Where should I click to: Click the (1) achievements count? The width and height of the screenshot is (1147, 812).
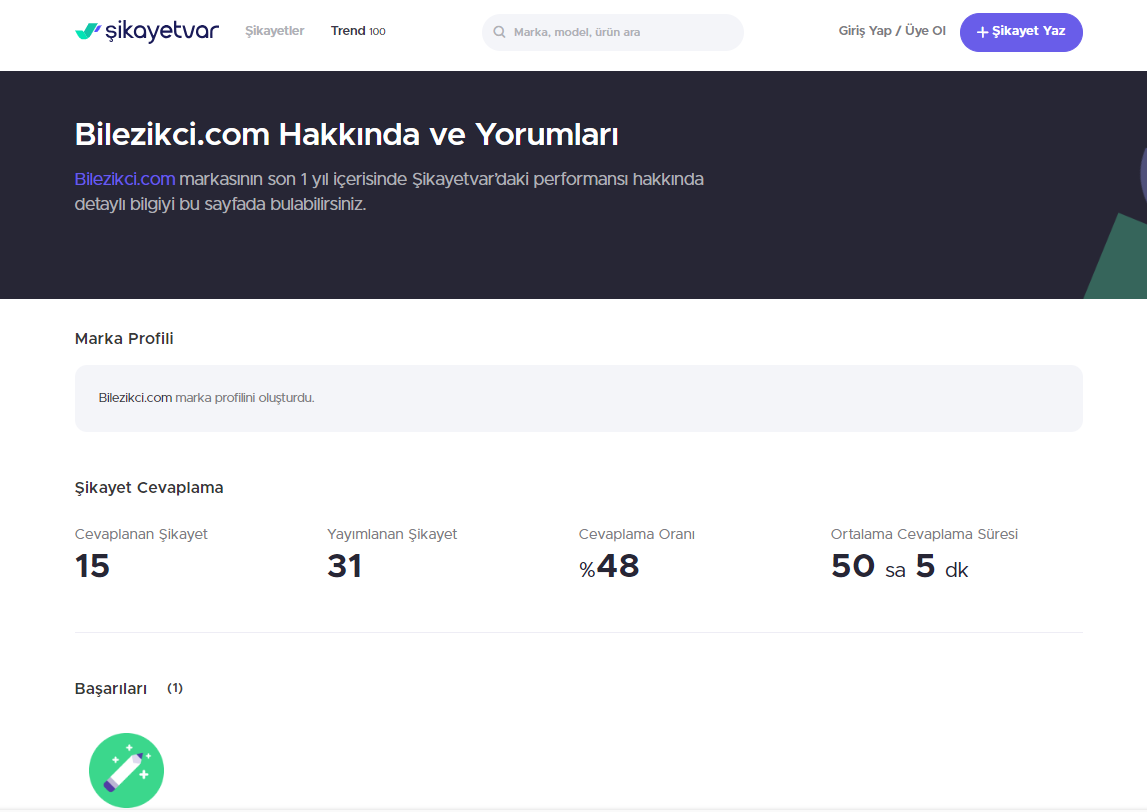pos(175,688)
